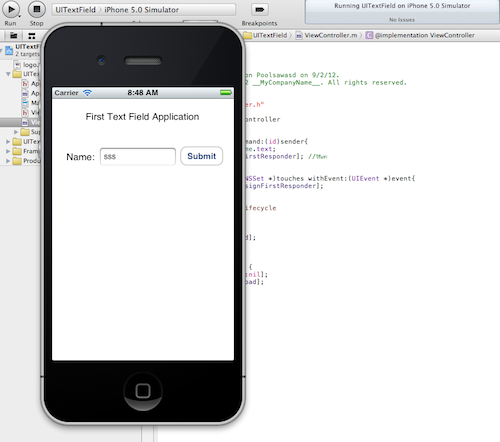Click the .m file icon in jump bar
This screenshot has height=442, width=500.
(x=299, y=35)
